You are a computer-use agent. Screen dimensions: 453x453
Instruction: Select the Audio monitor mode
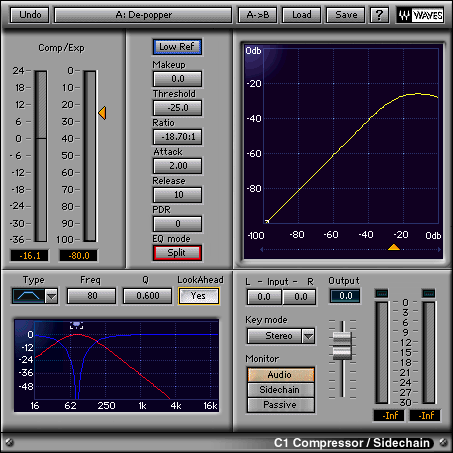pyautogui.click(x=281, y=375)
